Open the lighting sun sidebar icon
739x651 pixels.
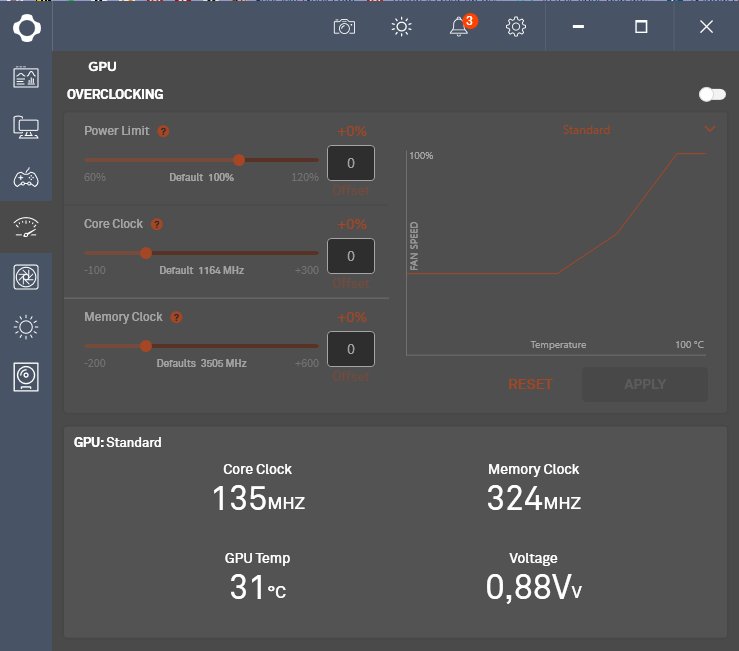[x=26, y=327]
